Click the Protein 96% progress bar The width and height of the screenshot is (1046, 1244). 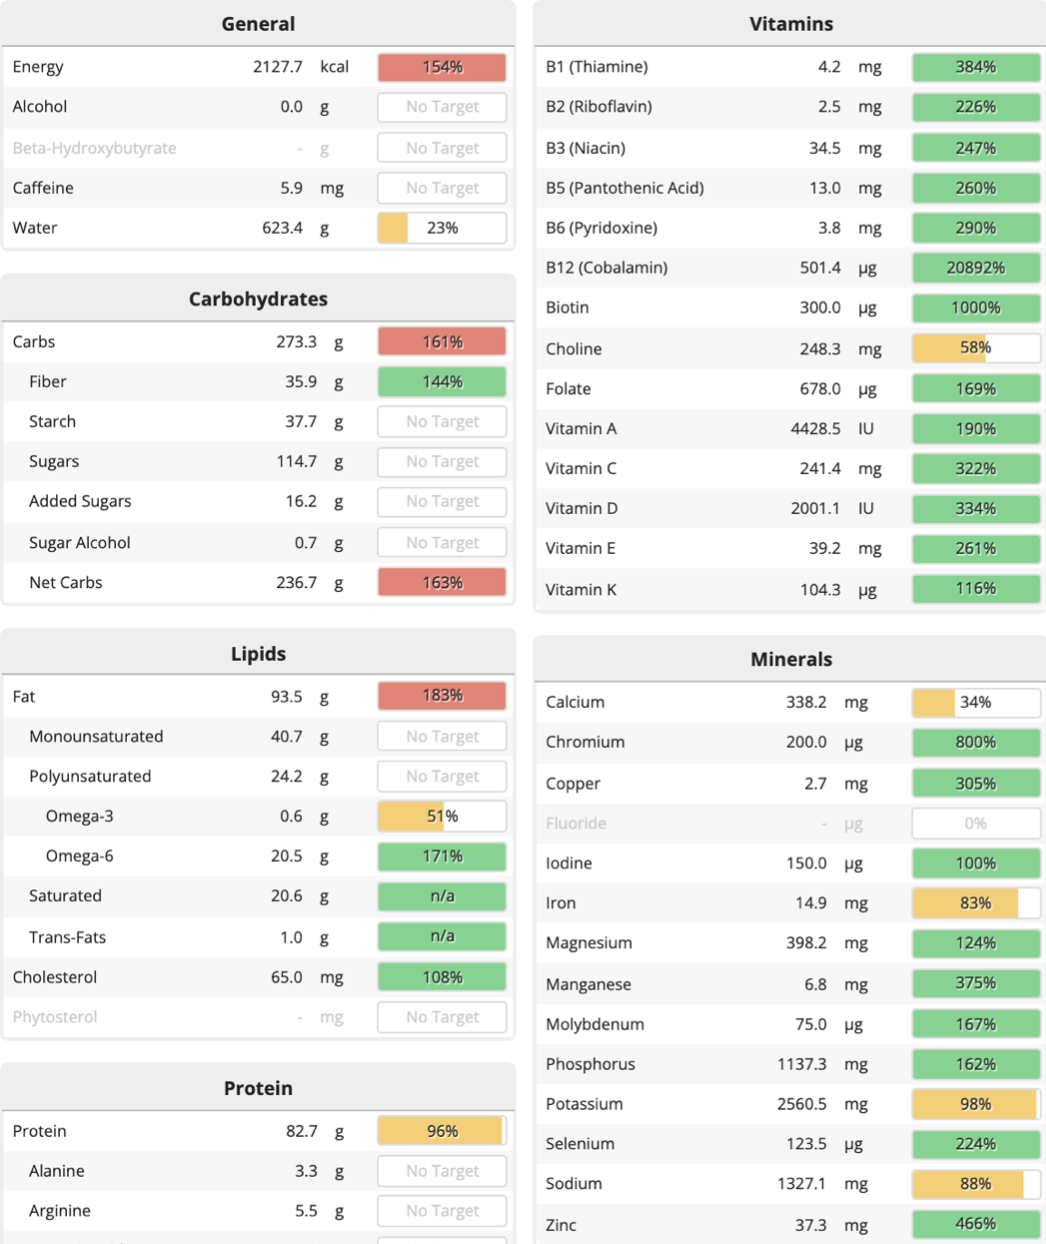click(x=442, y=1131)
